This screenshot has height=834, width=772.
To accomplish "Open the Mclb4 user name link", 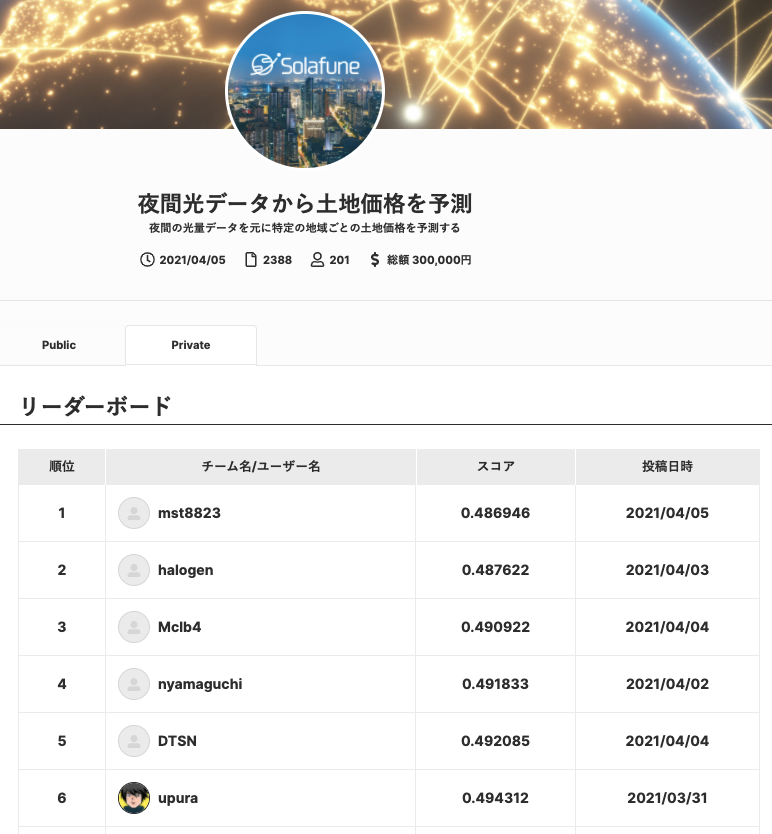I will (x=179, y=627).
